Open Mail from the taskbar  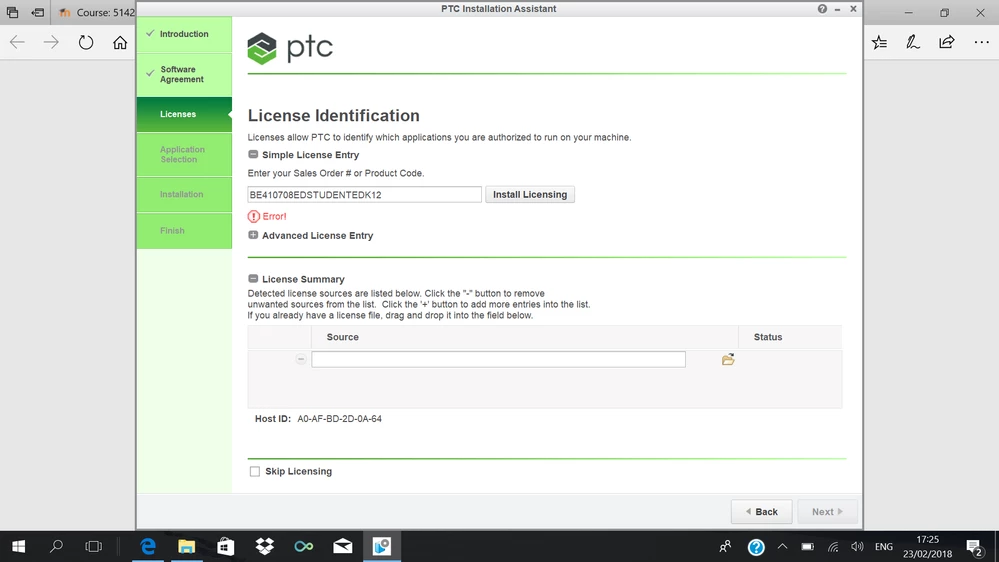tap(343, 546)
